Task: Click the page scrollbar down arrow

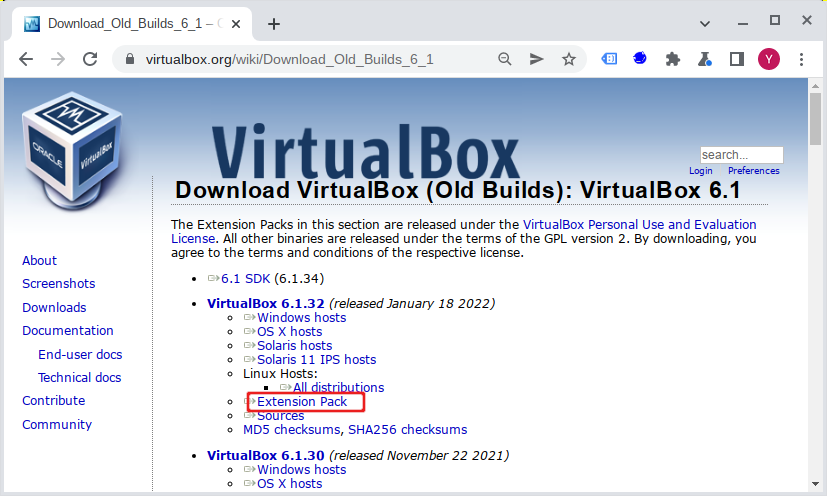Action: coord(815,484)
